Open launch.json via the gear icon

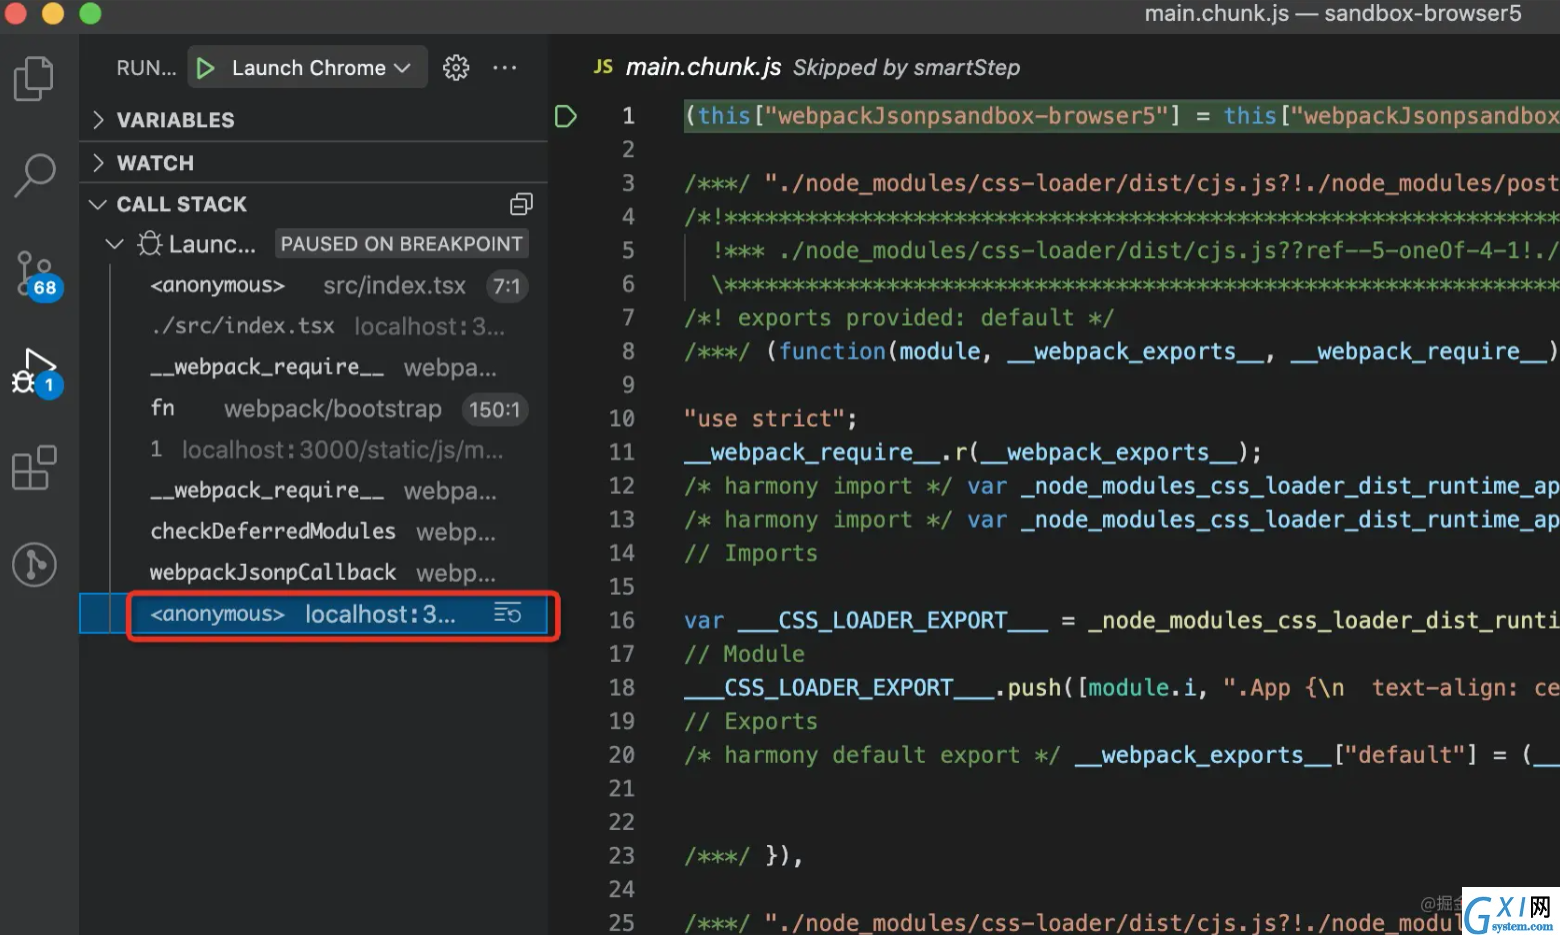click(x=456, y=67)
